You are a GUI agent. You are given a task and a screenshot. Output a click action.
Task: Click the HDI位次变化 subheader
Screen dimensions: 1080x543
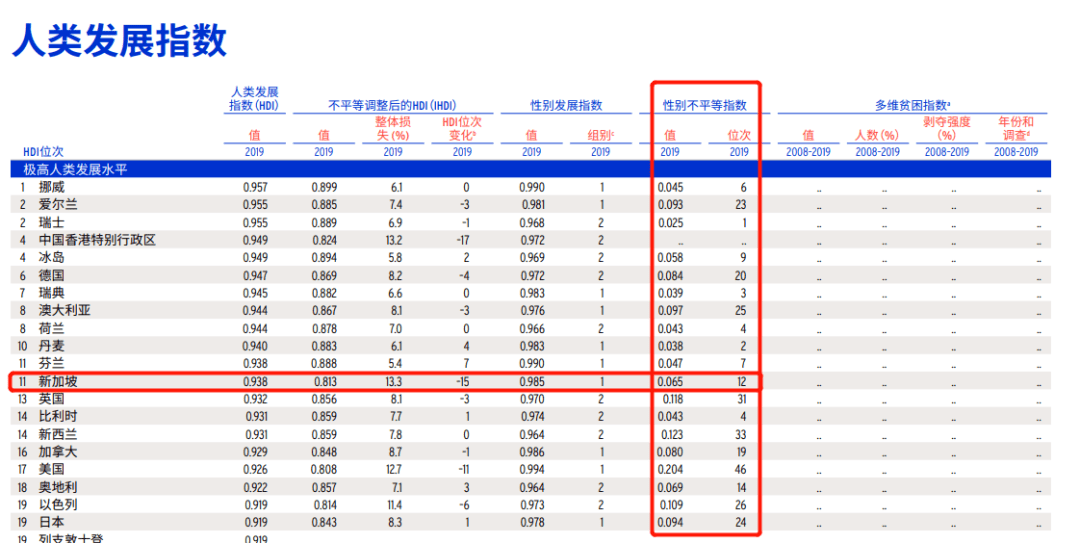pos(461,128)
